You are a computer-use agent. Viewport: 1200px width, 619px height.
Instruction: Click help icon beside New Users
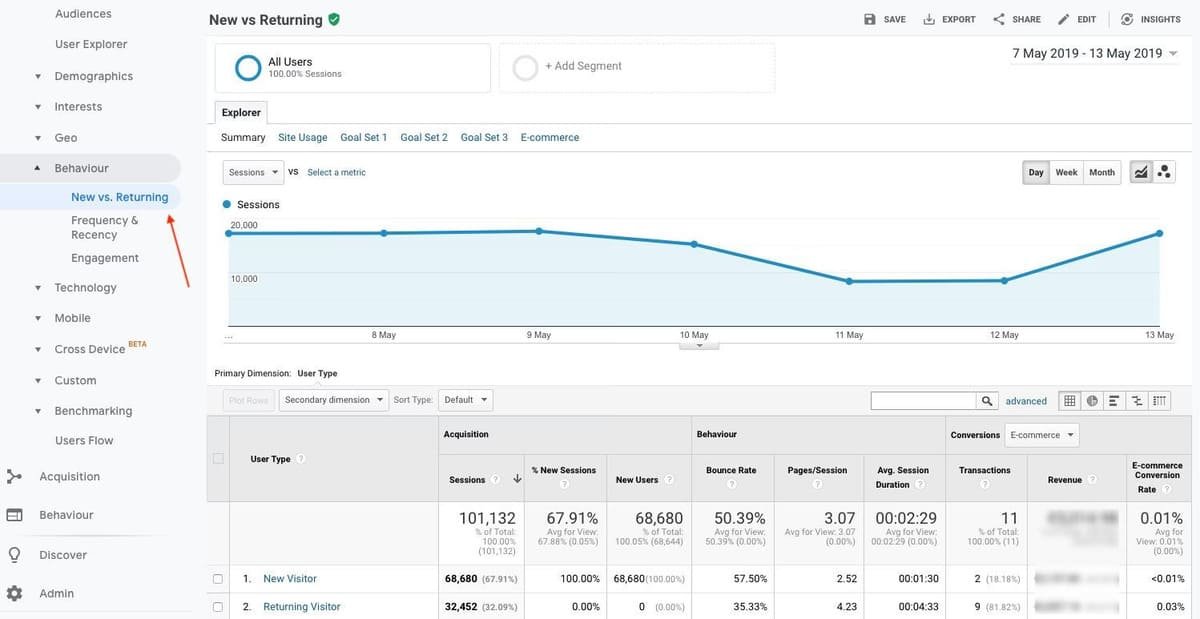pyautogui.click(x=669, y=480)
